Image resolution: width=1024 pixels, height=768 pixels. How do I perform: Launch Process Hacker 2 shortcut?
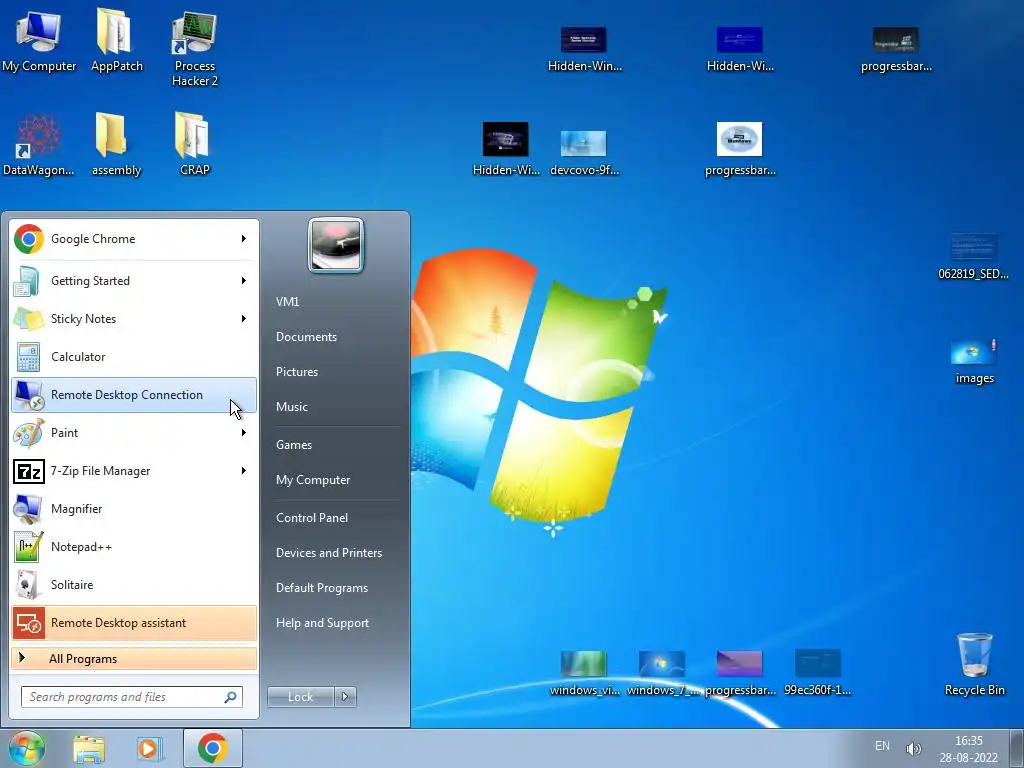click(x=195, y=48)
